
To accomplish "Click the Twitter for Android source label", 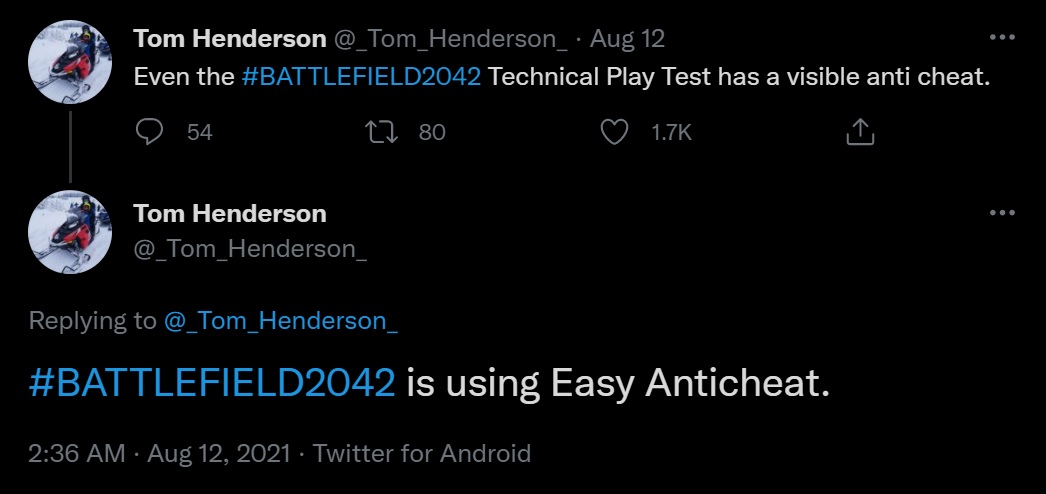I will [x=421, y=453].
